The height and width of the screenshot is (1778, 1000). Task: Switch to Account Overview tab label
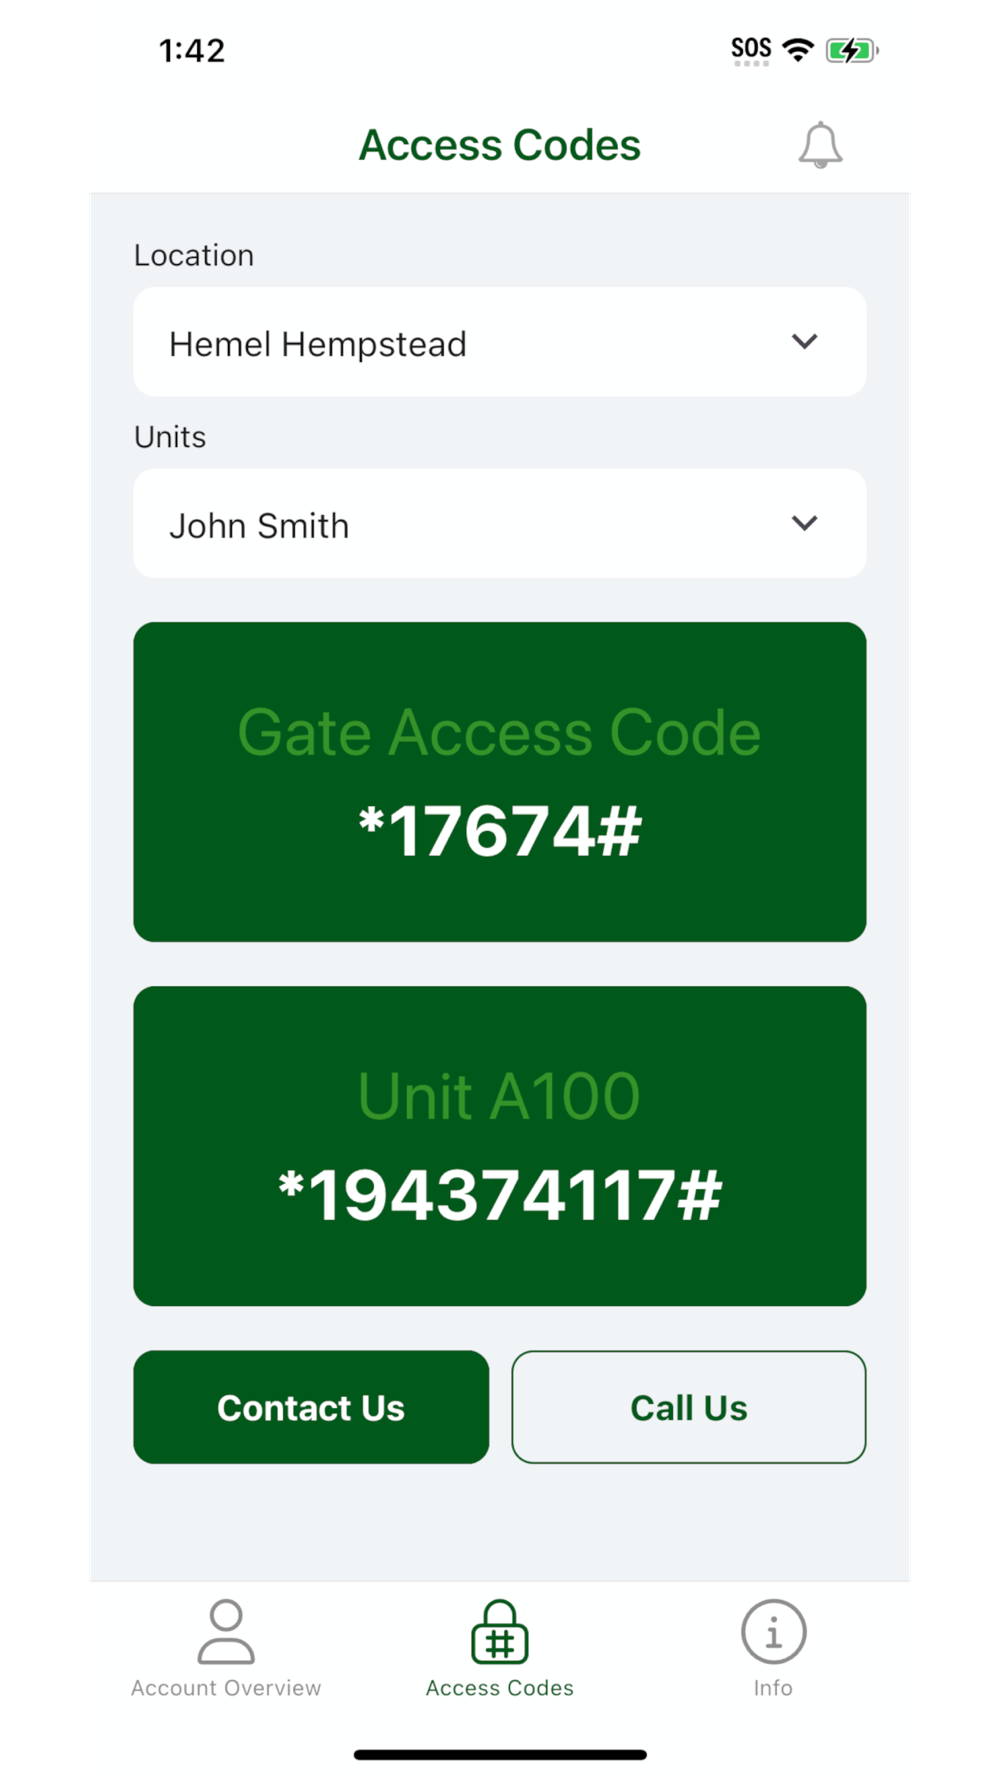click(x=226, y=1688)
